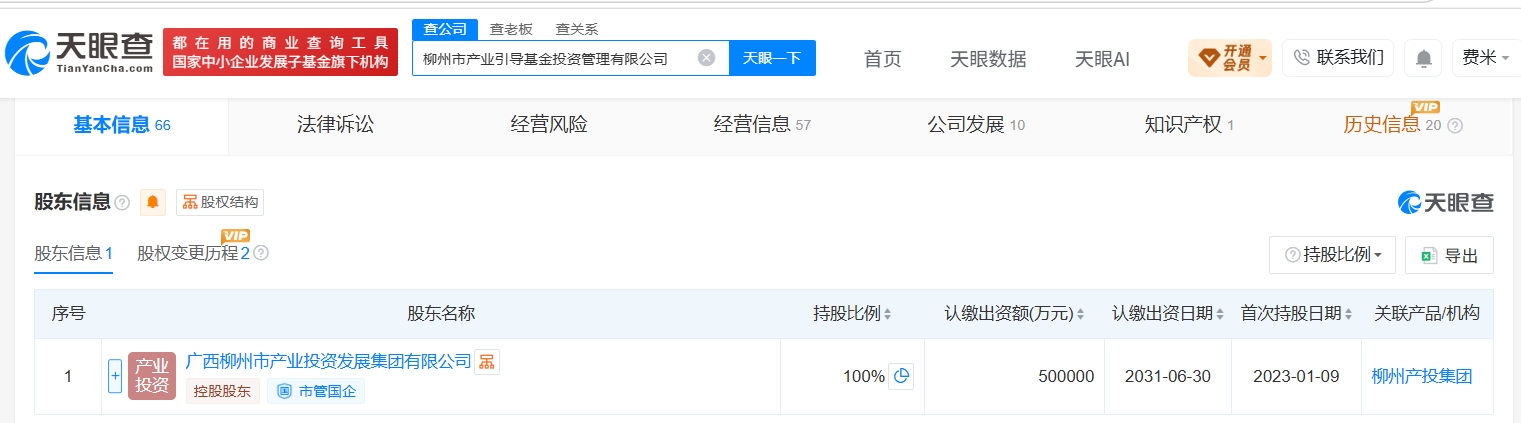Image resolution: width=1521 pixels, height=423 pixels.
Task: Expand the shareholder row plus button
Action: pyautogui.click(x=115, y=376)
